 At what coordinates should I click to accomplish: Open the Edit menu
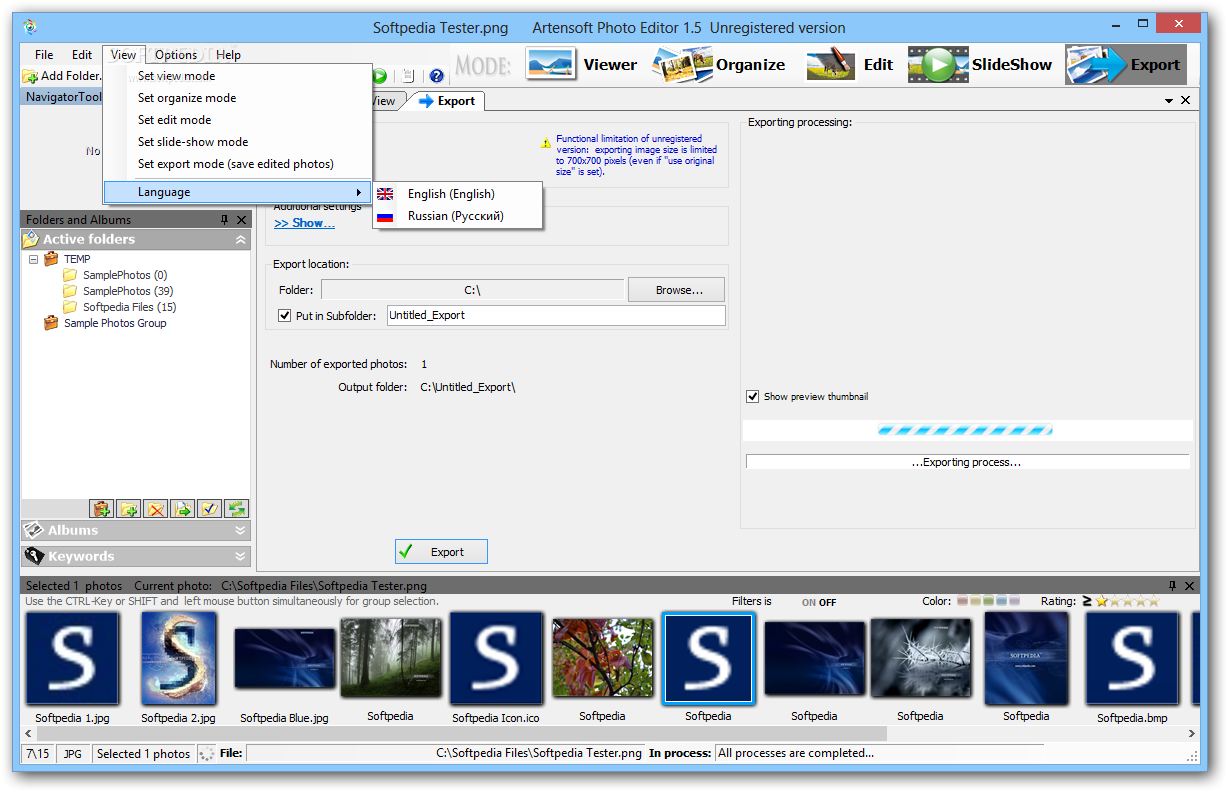click(82, 55)
